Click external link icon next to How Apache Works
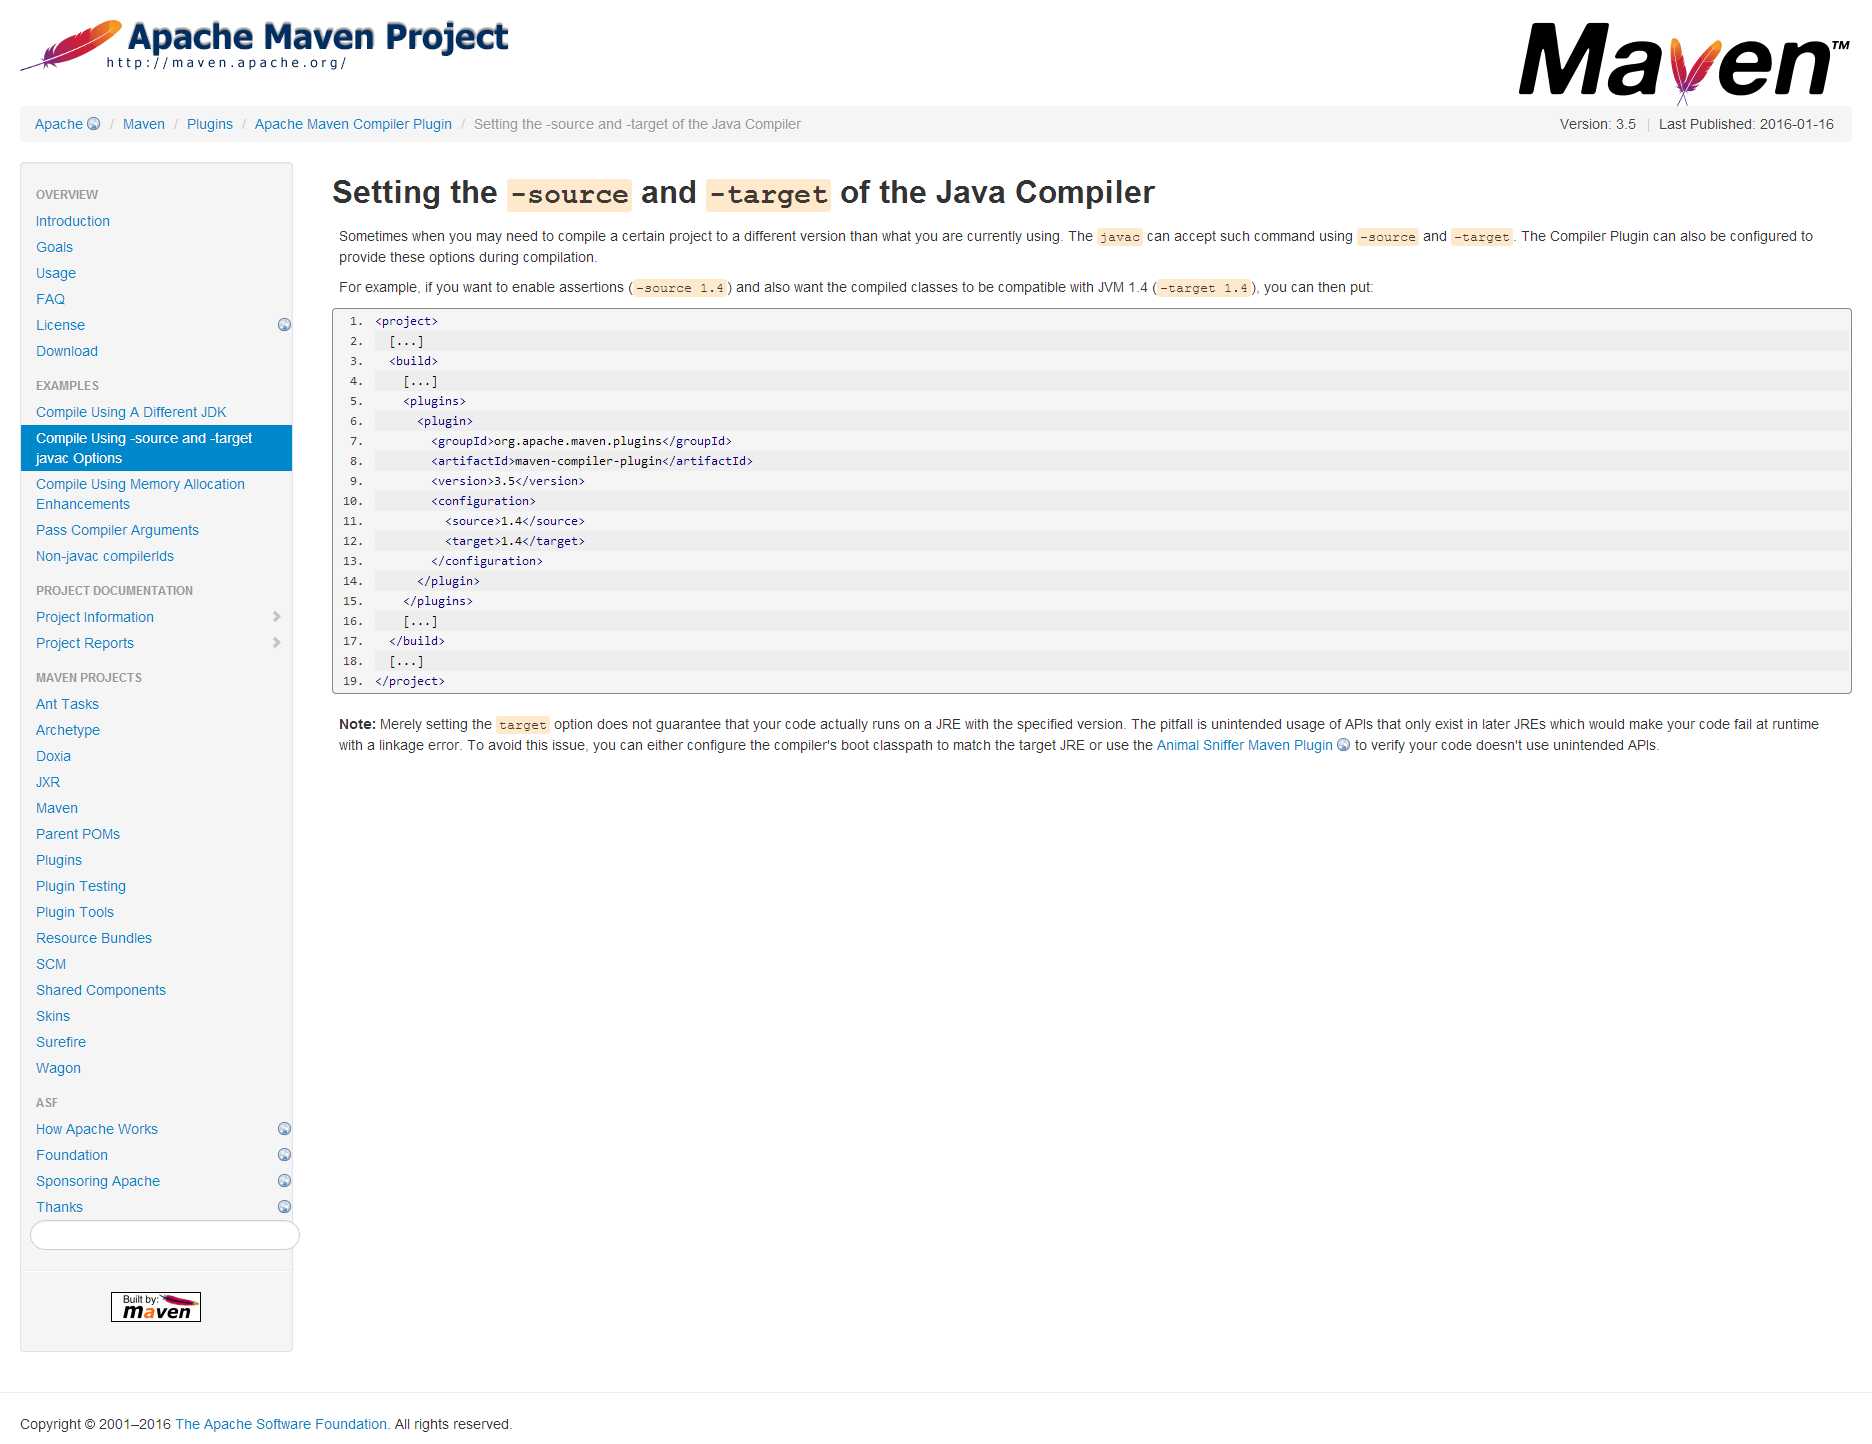The image size is (1872, 1444). (284, 1129)
